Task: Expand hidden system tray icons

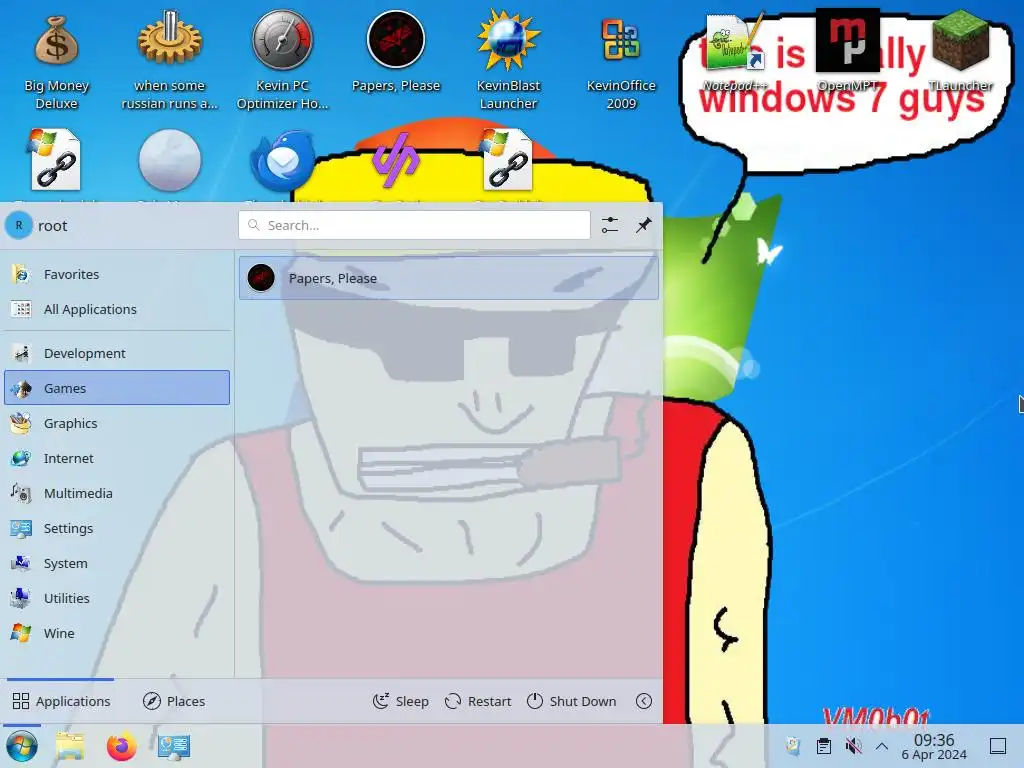Action: [882, 746]
